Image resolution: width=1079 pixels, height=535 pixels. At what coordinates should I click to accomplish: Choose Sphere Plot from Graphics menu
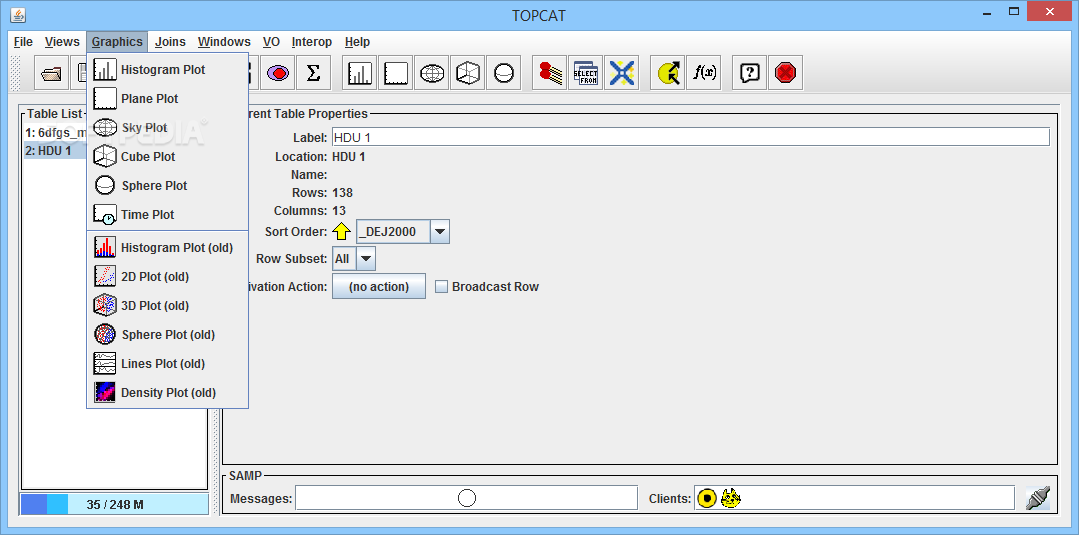tap(167, 185)
